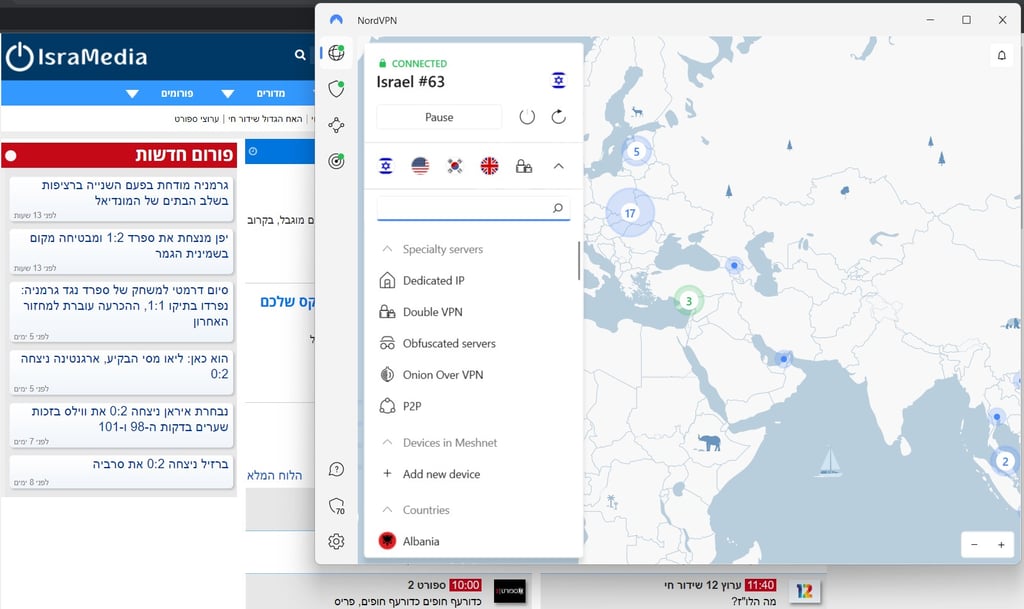Click the IsraMedia logo
Image resolution: width=1024 pixels, height=609 pixels.
coord(76,57)
